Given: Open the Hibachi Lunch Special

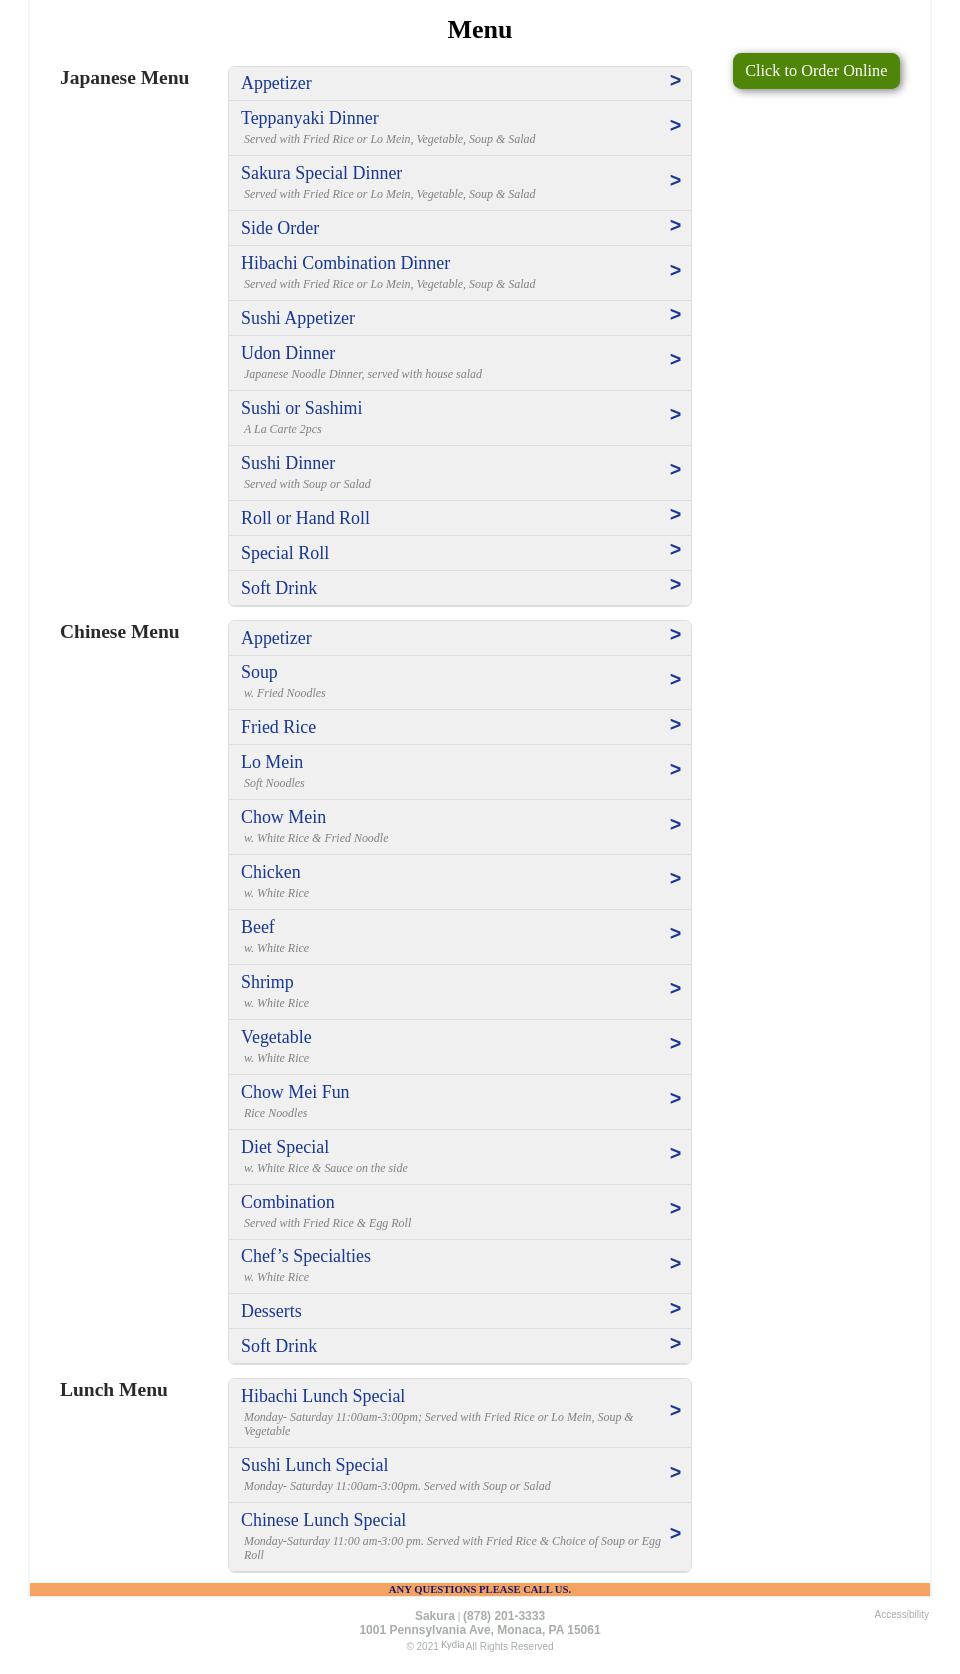Looking at the screenshot, I should (x=323, y=1396).
